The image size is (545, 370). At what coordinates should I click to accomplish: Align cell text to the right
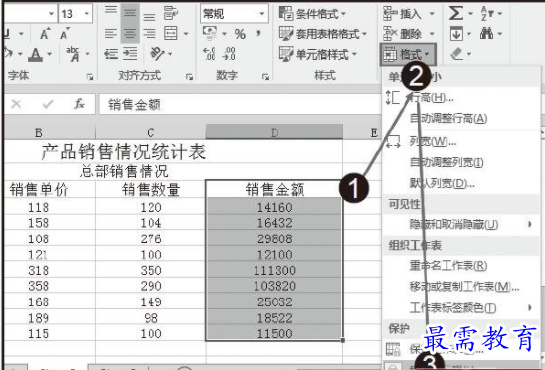(x=149, y=34)
